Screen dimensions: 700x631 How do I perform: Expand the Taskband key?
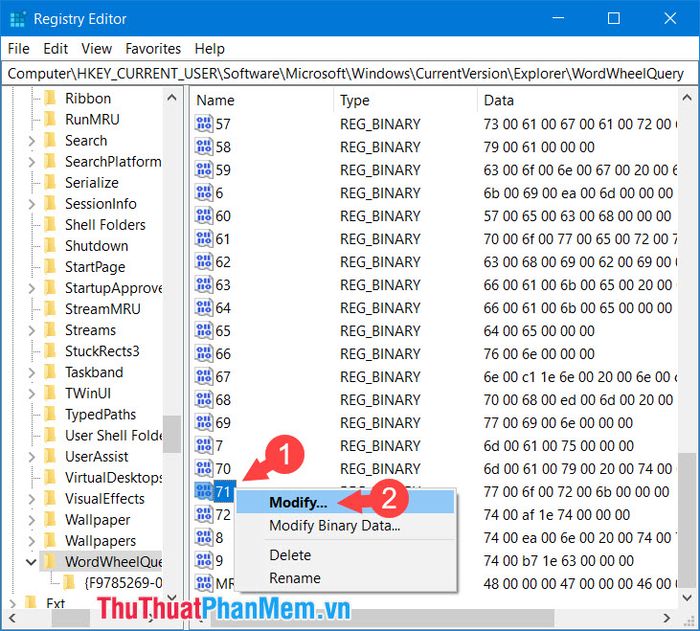pyautogui.click(x=31, y=372)
